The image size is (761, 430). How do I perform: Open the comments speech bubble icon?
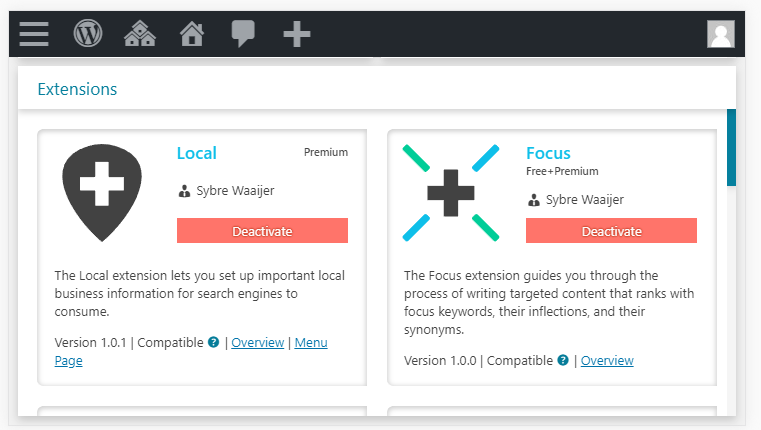(243, 33)
